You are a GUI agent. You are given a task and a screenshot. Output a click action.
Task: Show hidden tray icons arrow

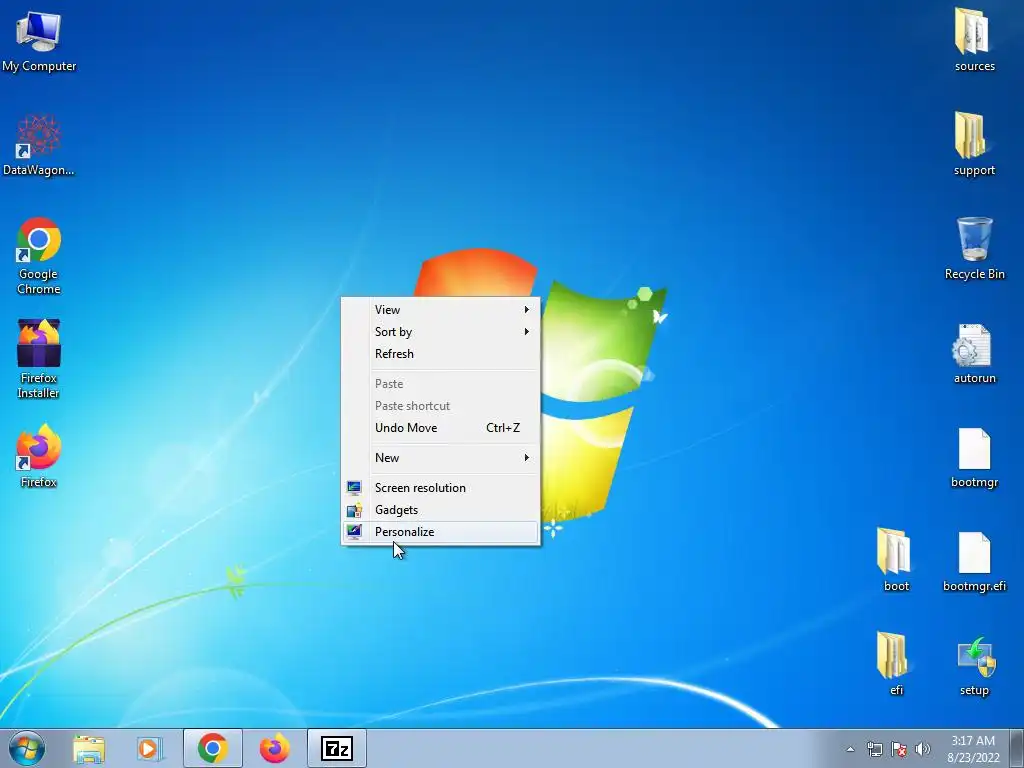pyautogui.click(x=850, y=749)
